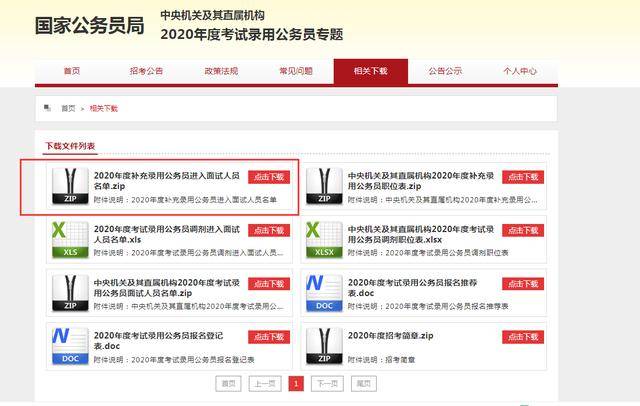Click file name 中央机关及其直属机构2020年度补充录用公务员职位表.zip
Image resolution: width=640 pixels, height=406 pixels.
(421, 181)
